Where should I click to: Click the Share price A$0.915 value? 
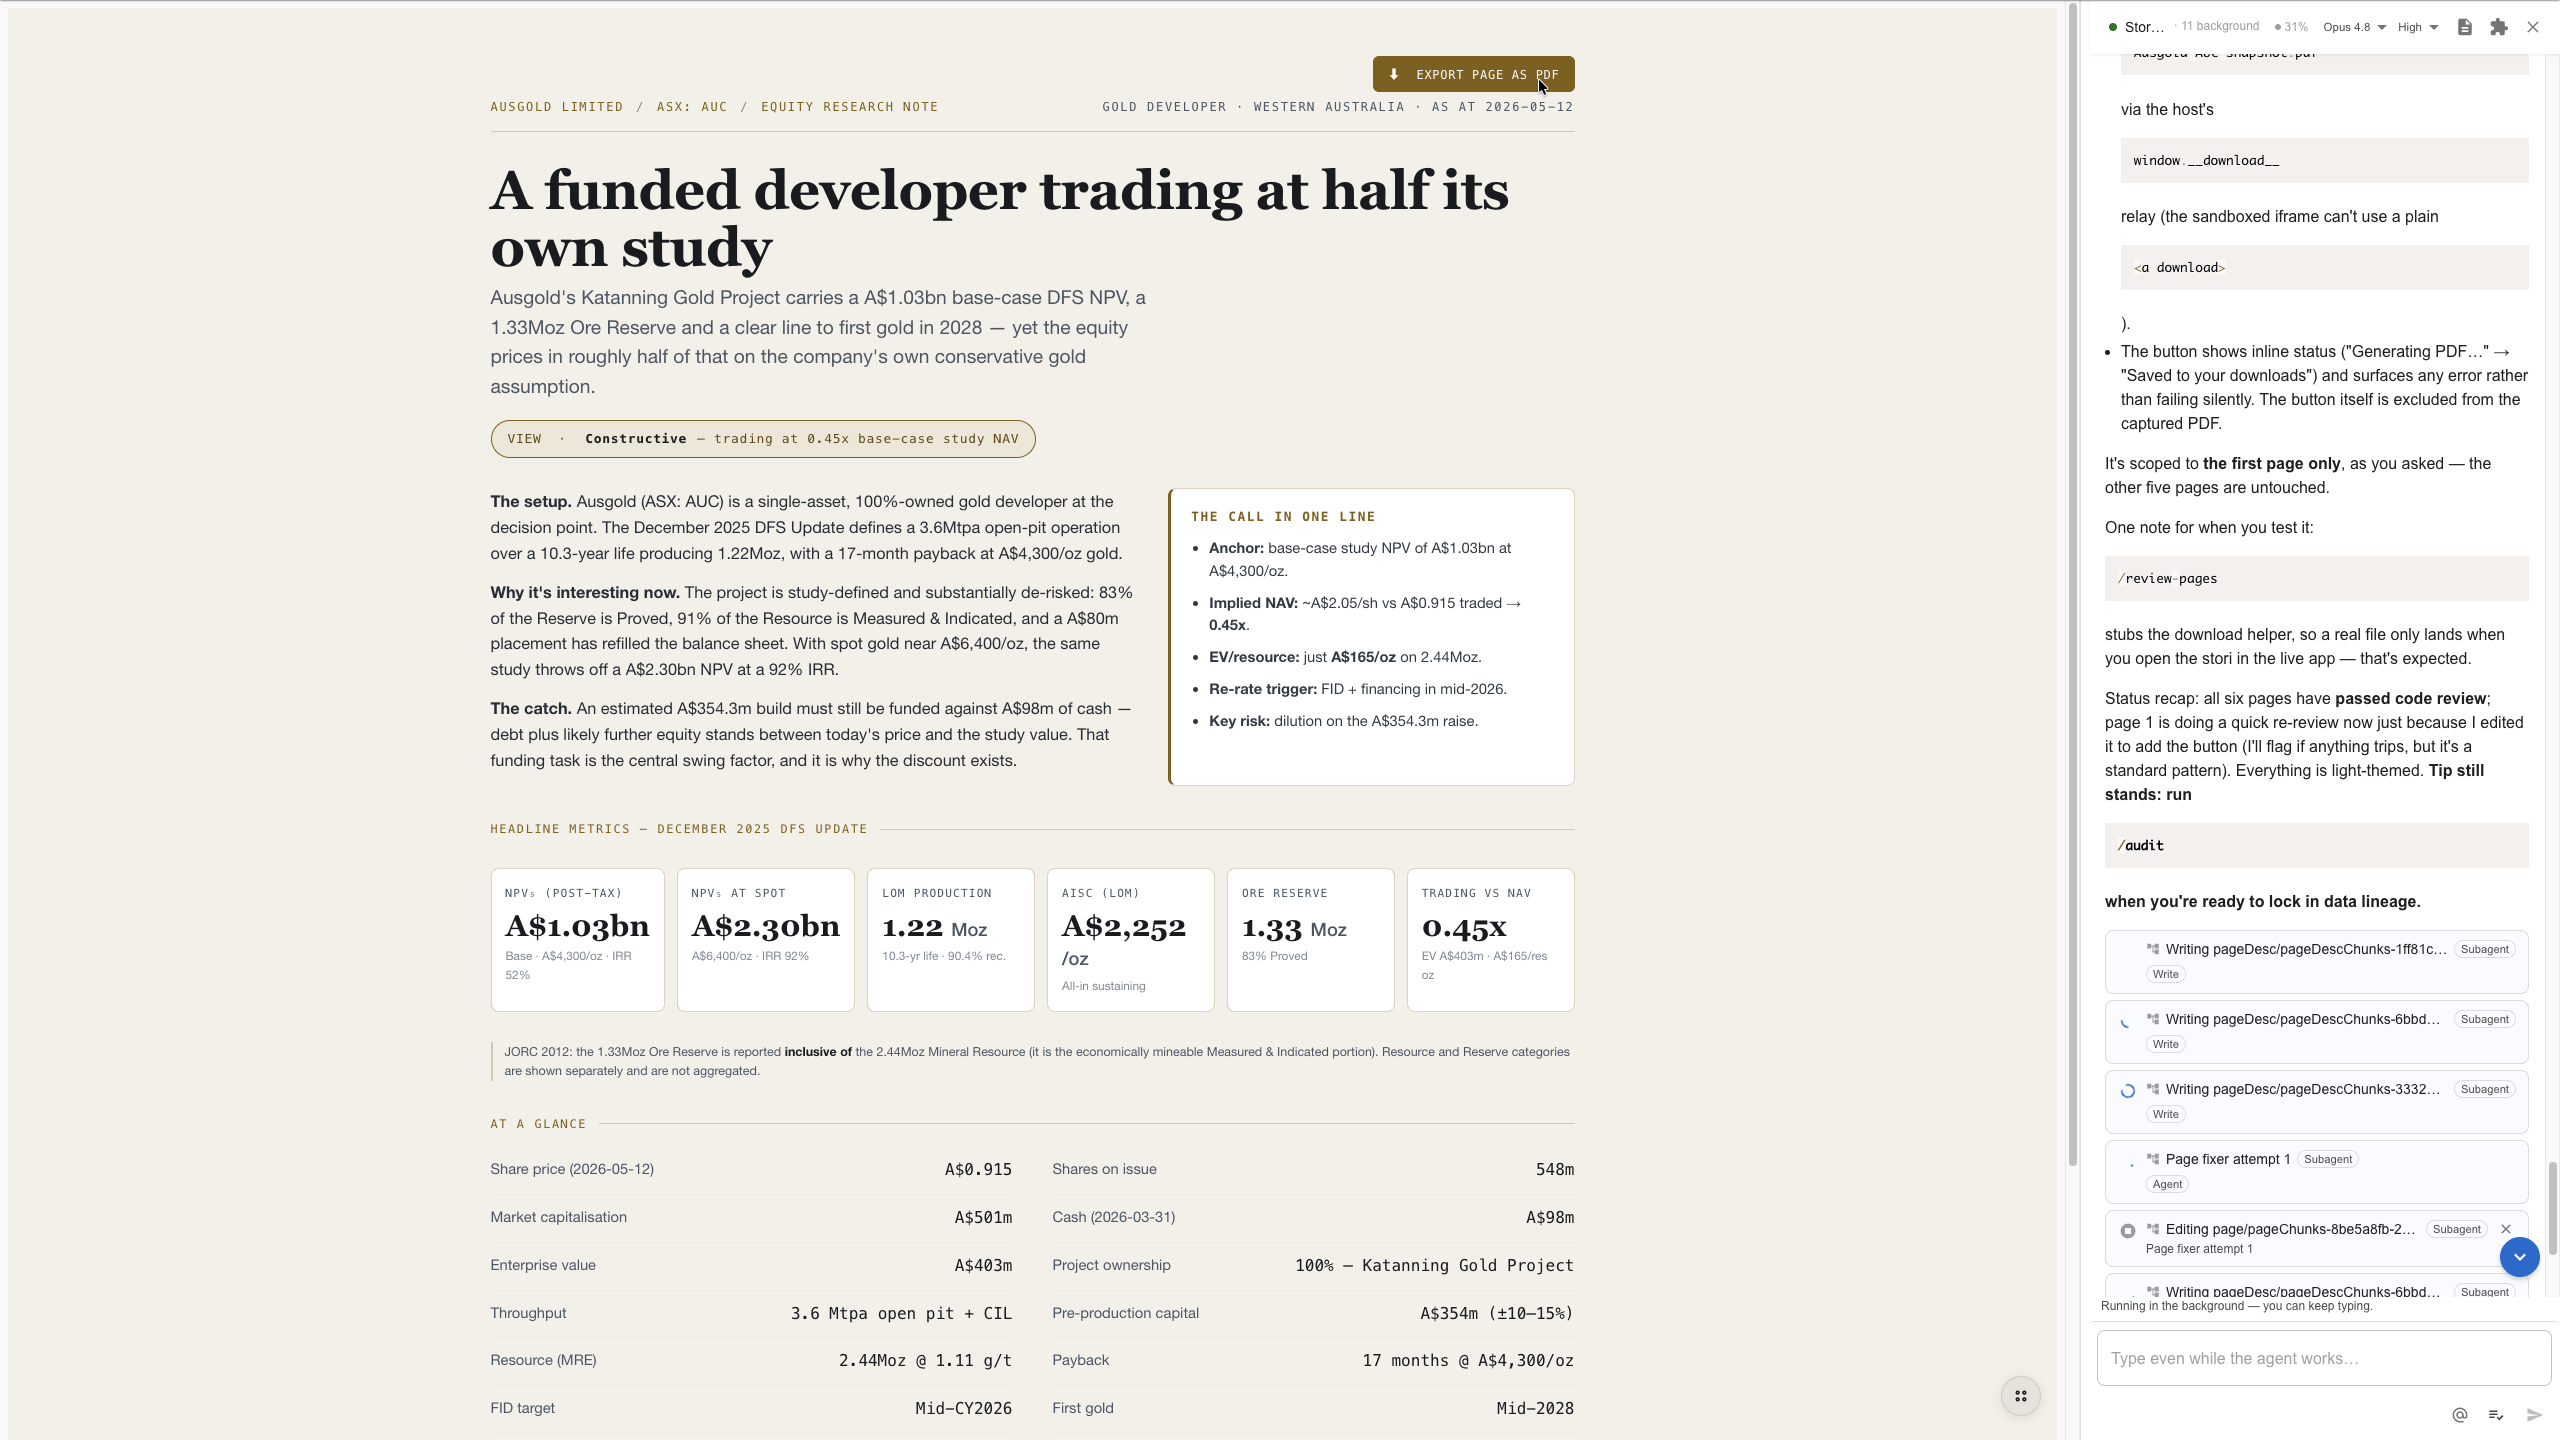click(x=978, y=1169)
